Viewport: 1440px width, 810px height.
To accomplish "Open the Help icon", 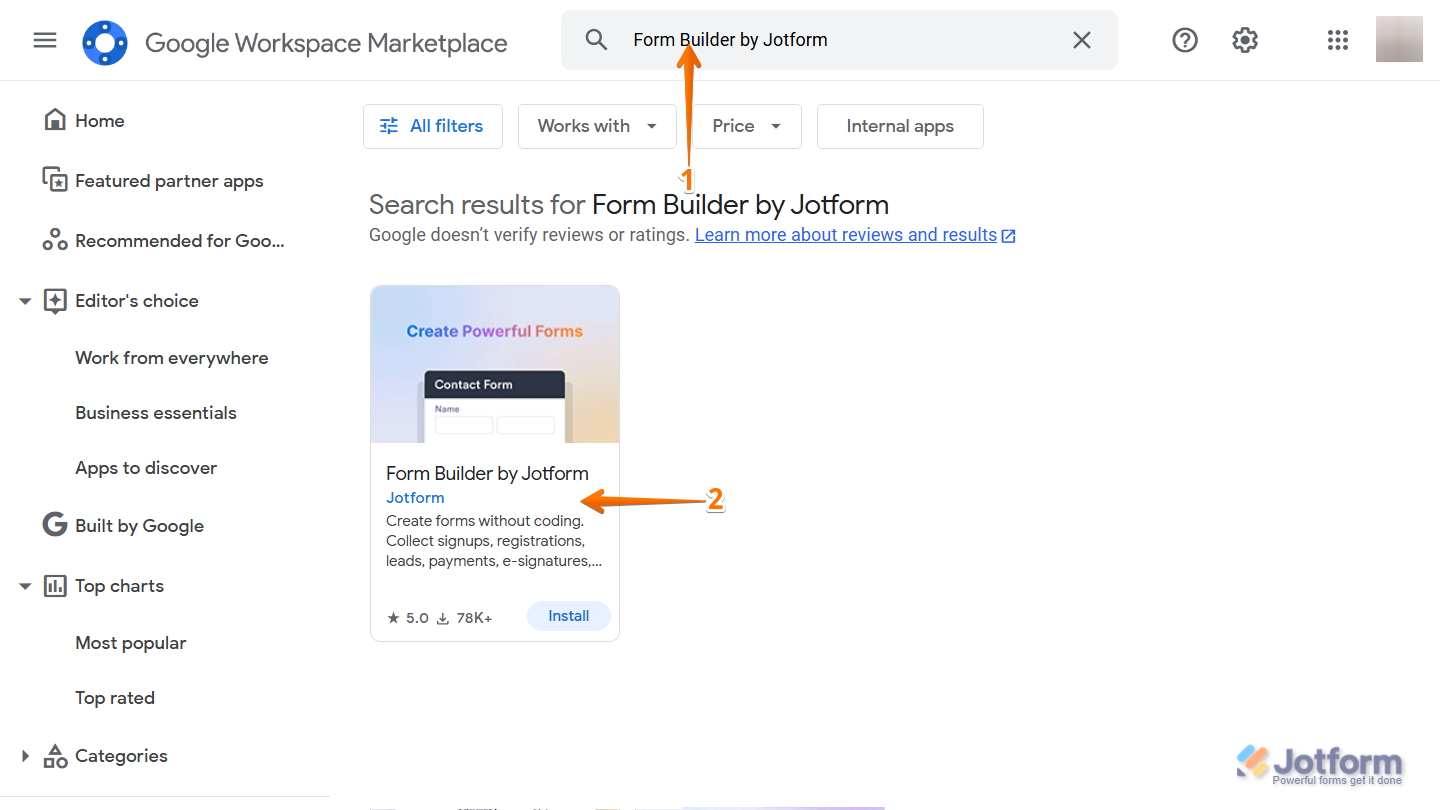I will coord(1185,40).
